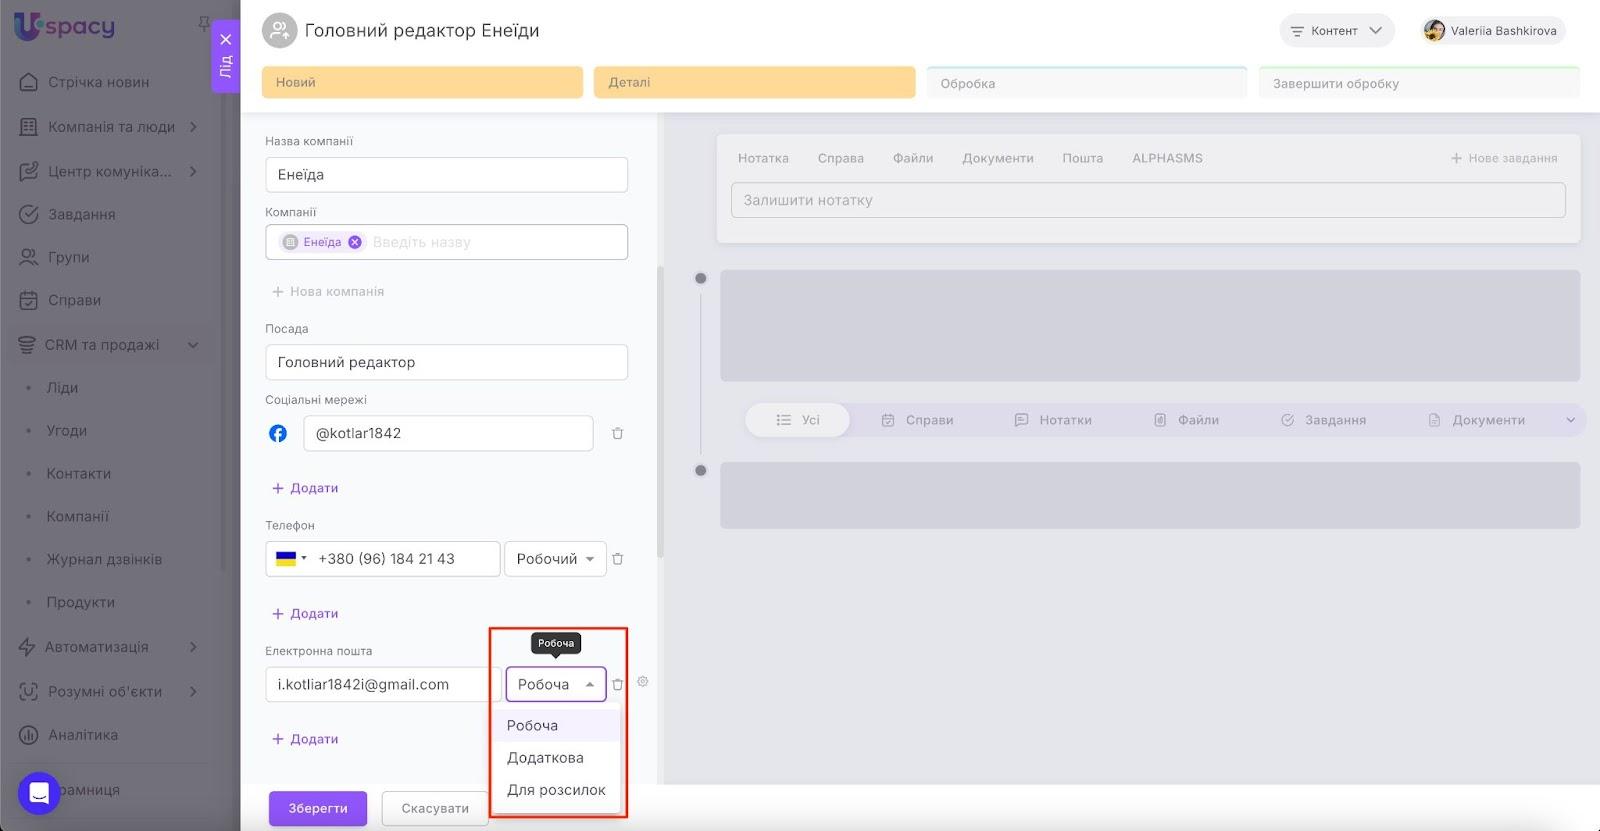The width and height of the screenshot is (1600, 831).
Task: Click the Зберегти save button
Action: pos(318,808)
